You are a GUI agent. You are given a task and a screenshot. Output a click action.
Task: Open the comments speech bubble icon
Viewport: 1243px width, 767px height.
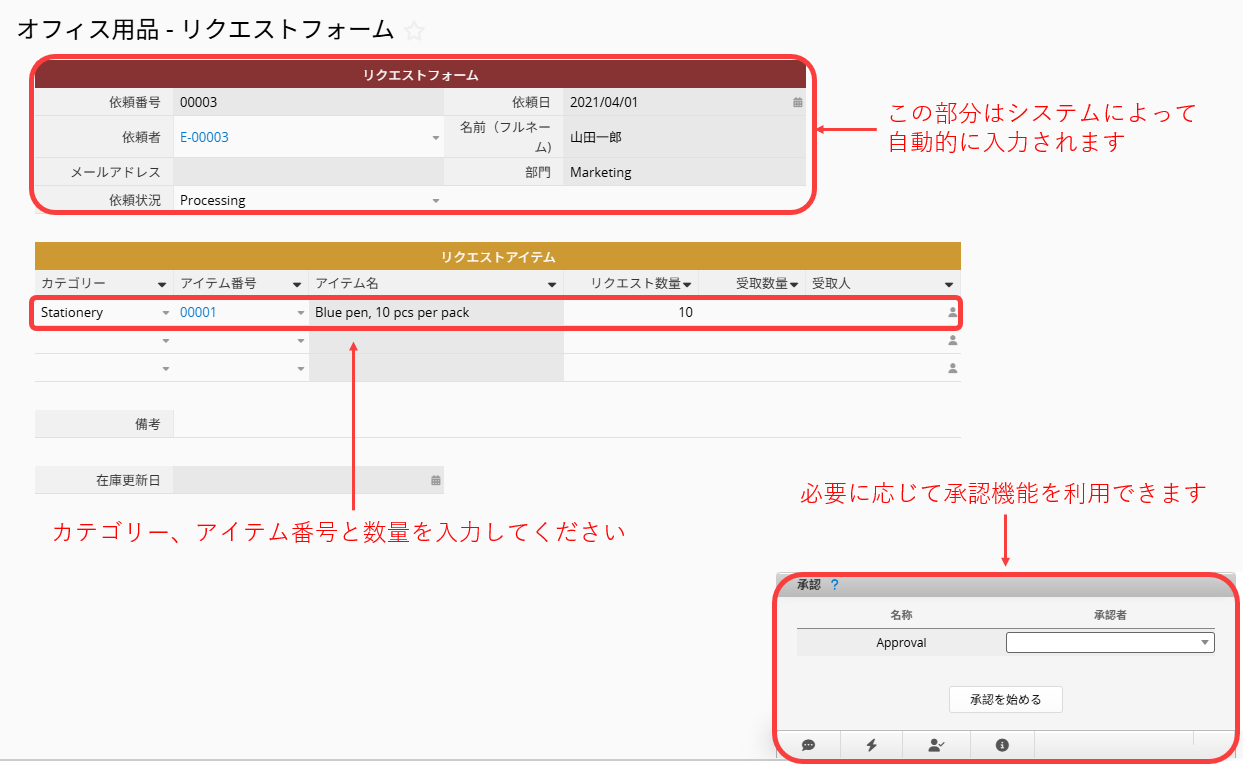(x=808, y=745)
